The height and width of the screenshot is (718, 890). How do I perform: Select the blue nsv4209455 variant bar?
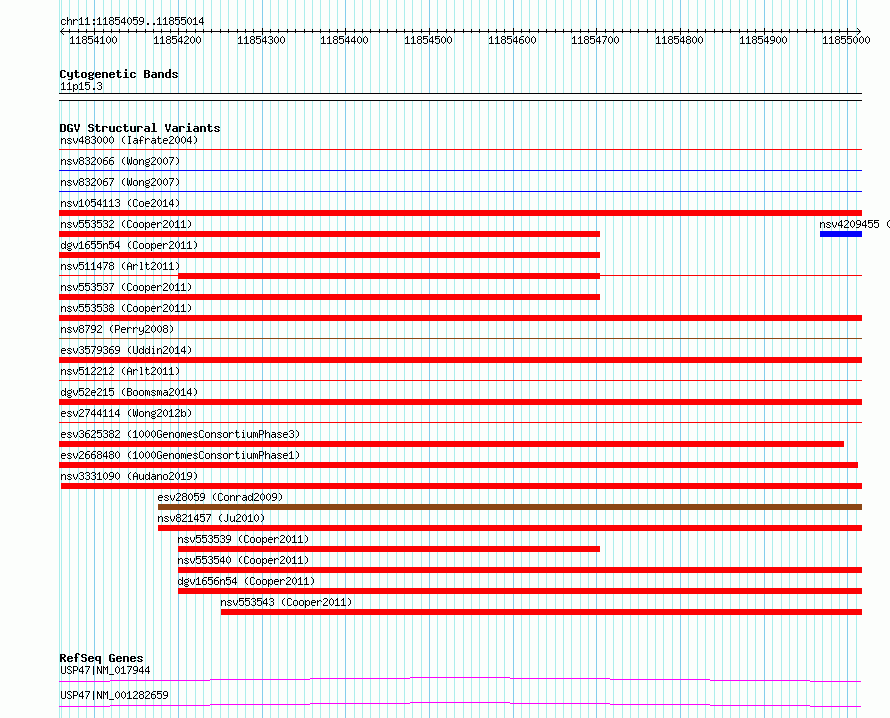coord(841,234)
